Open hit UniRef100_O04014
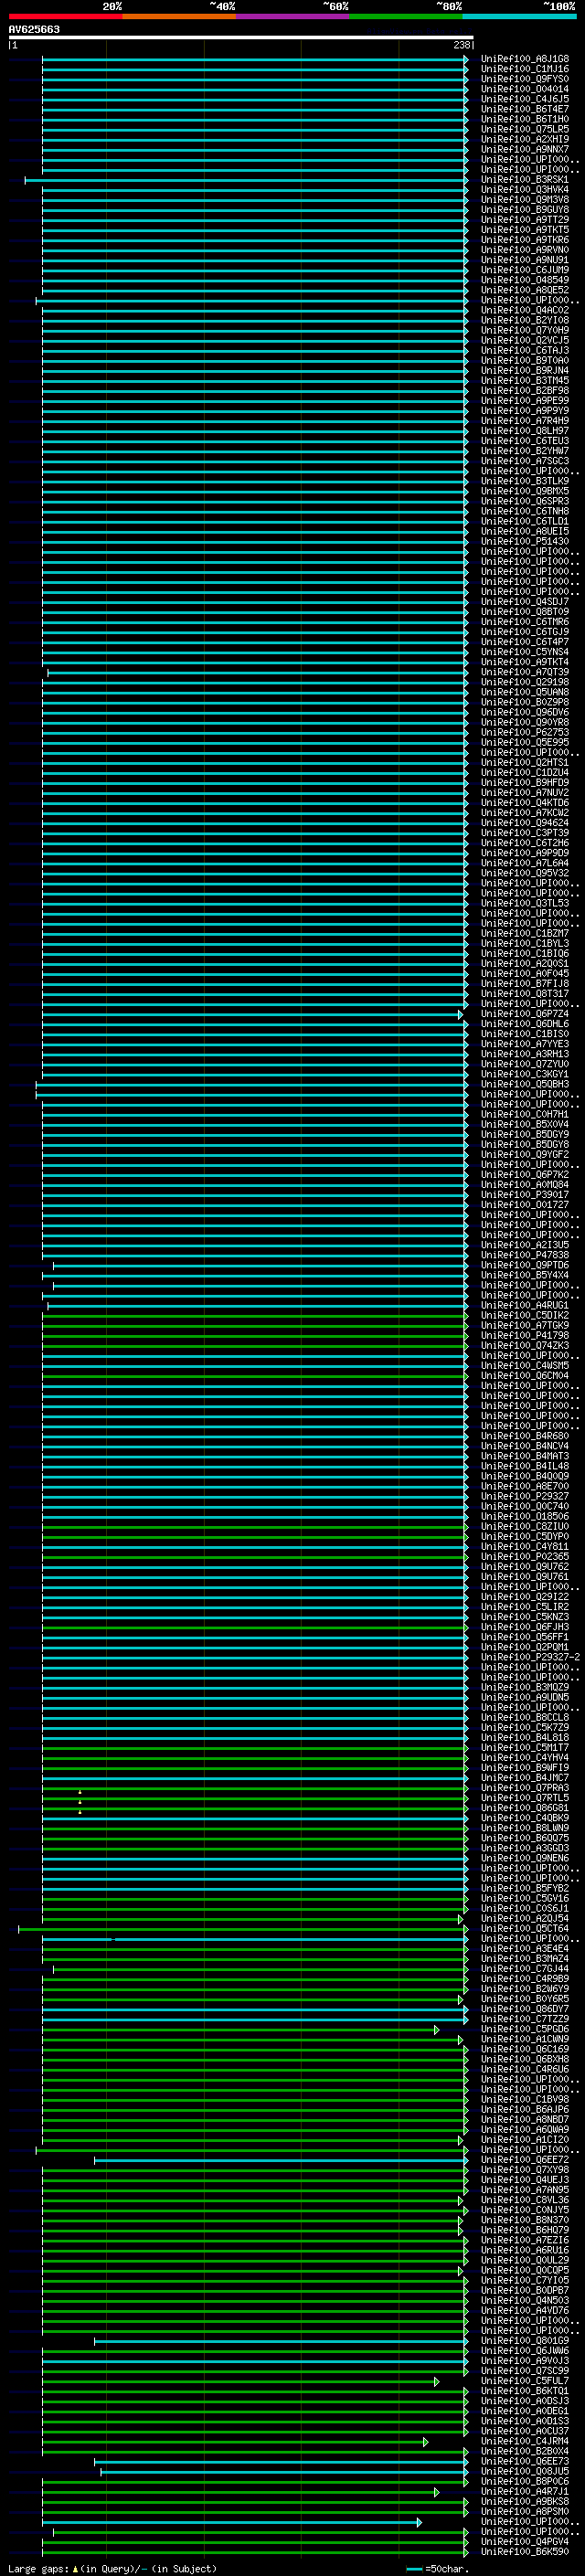Screen dimensions: 585x2576 (x=525, y=89)
